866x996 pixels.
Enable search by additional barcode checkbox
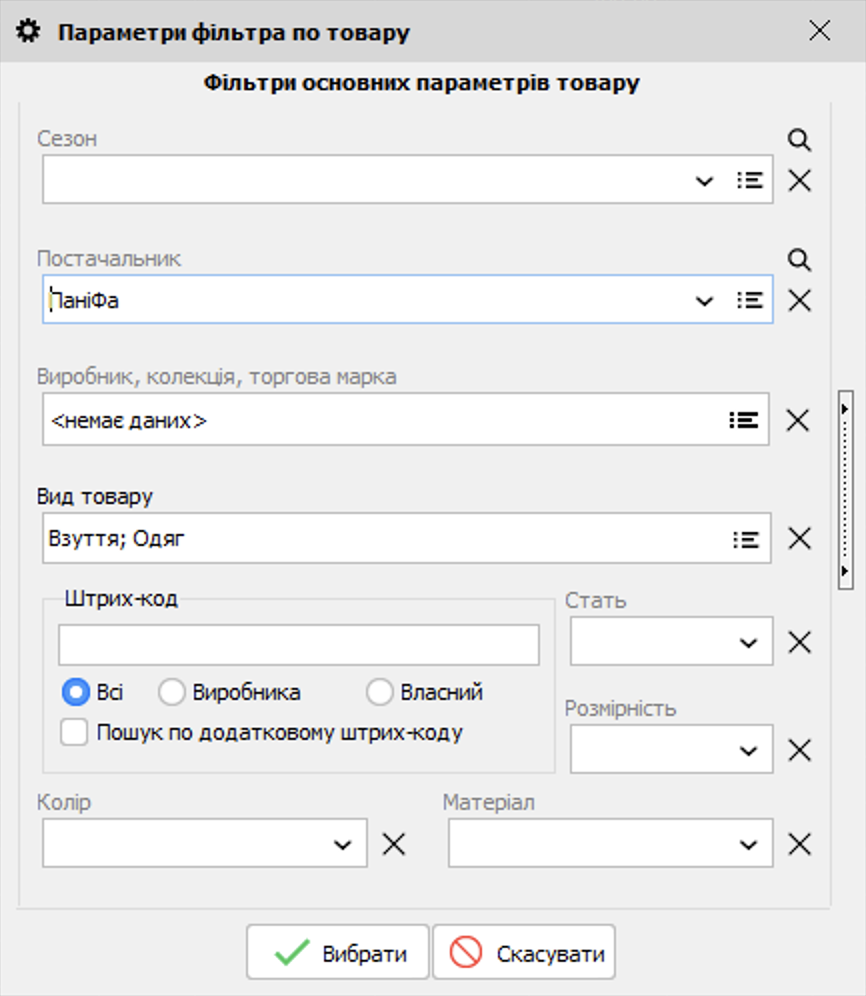(73, 733)
